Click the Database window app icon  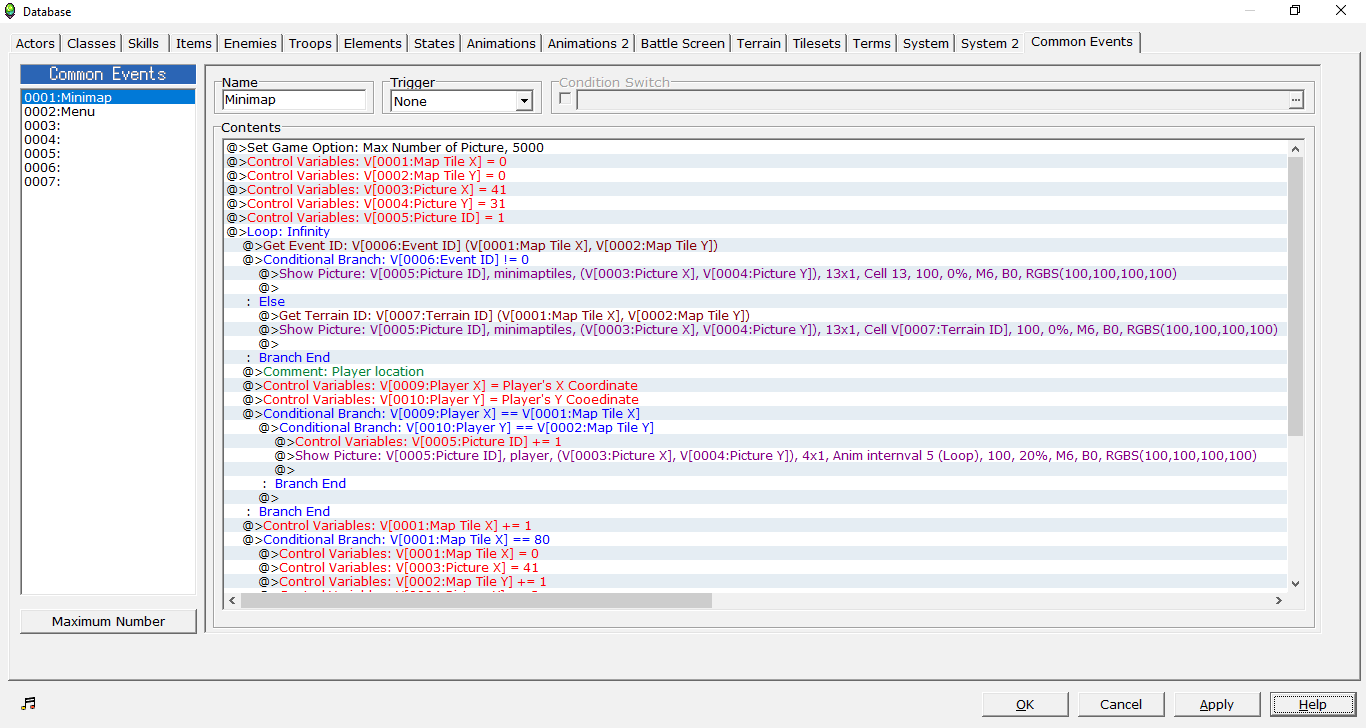coord(10,11)
